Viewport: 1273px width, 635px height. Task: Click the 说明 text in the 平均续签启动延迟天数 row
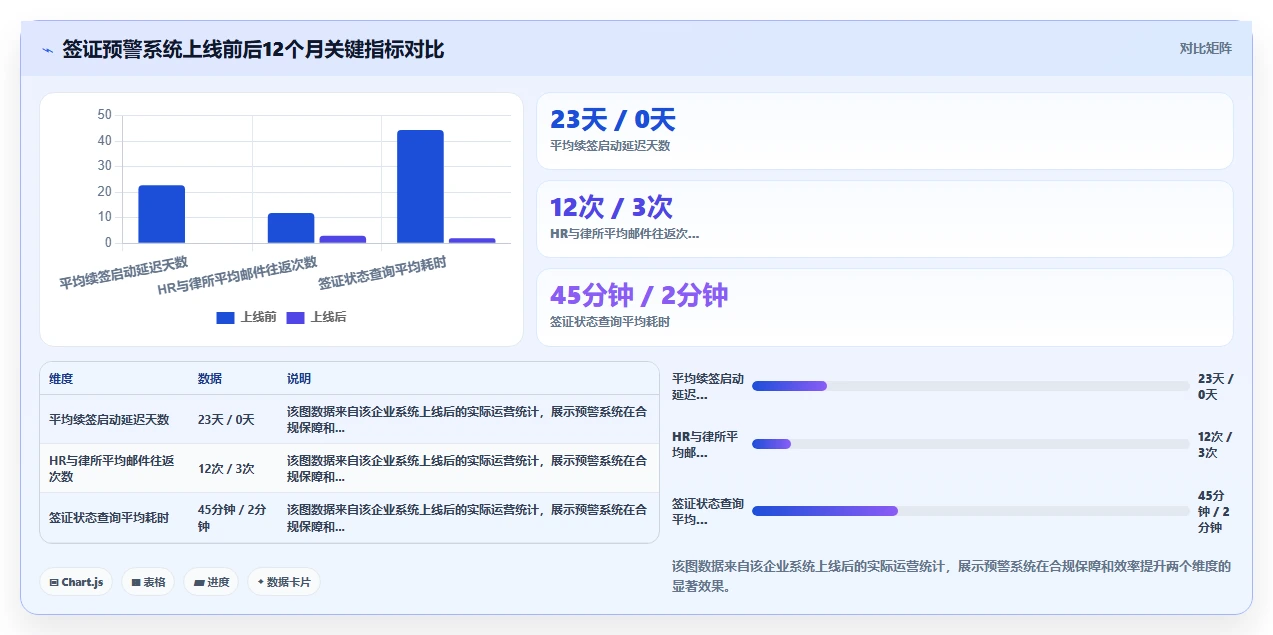point(467,420)
